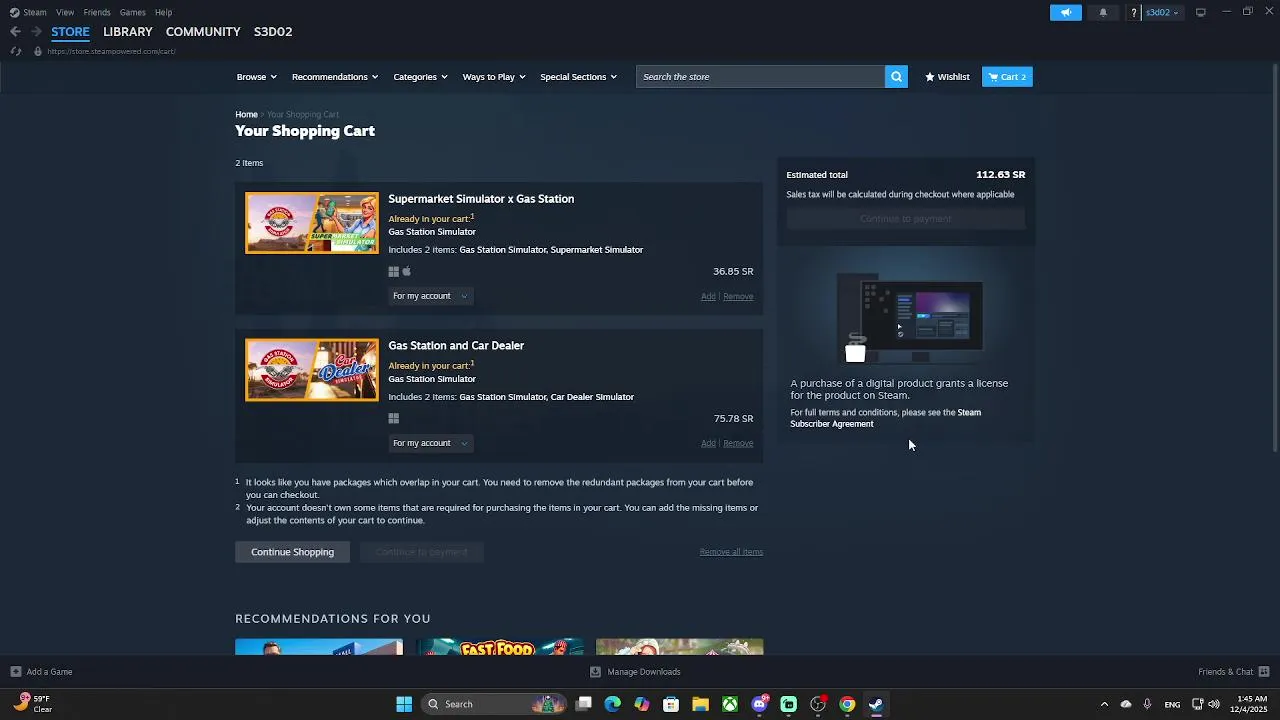Remove Supermarket Simulator x Gas Station bundle
This screenshot has height=720, width=1280.
pos(738,296)
